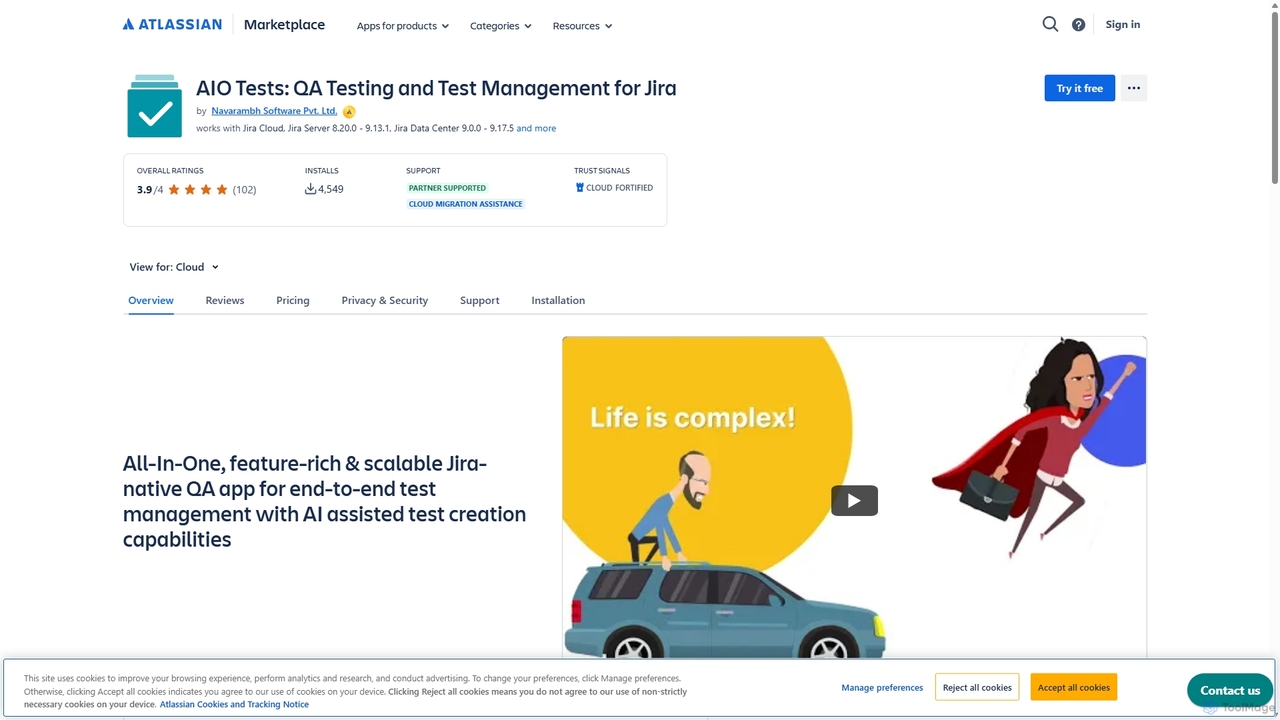Click the Cloud Fortified label
Image resolution: width=1280 pixels, height=720 pixels.
point(619,188)
